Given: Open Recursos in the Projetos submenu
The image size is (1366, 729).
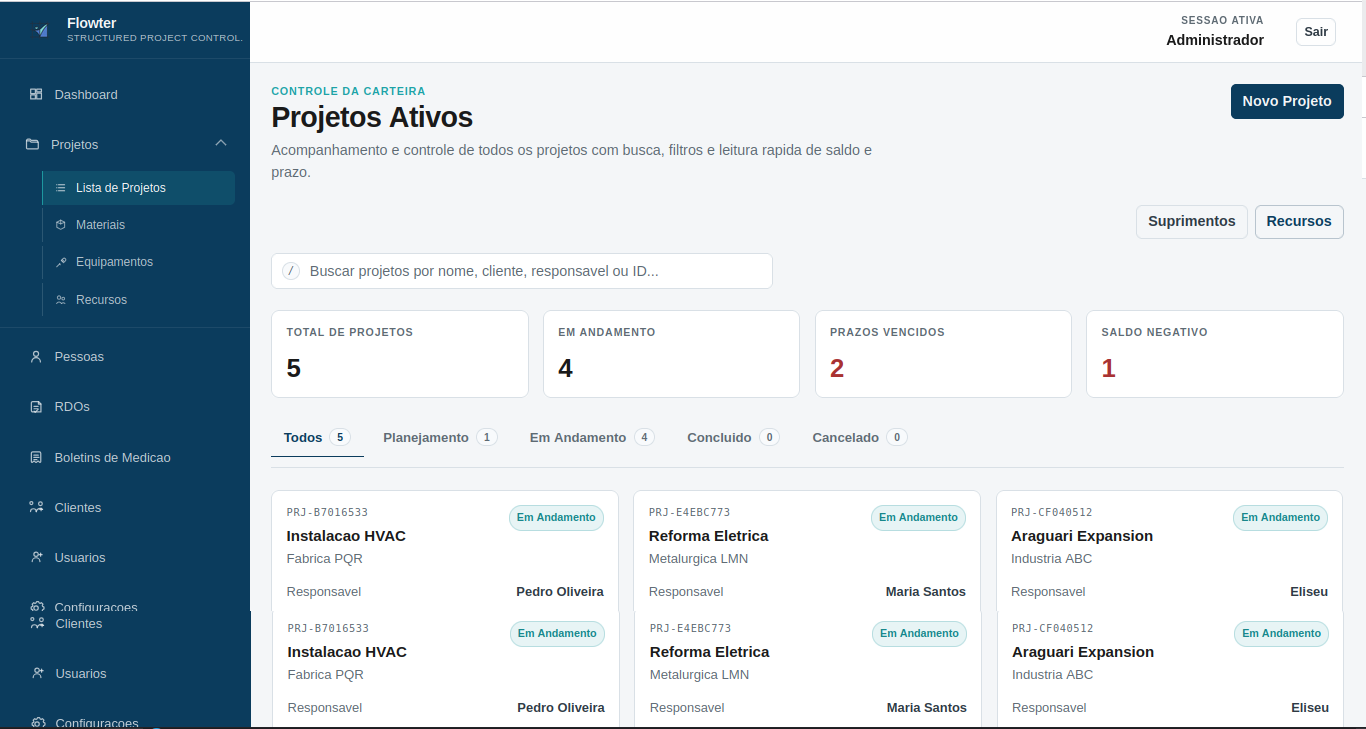Looking at the screenshot, I should coord(103,299).
